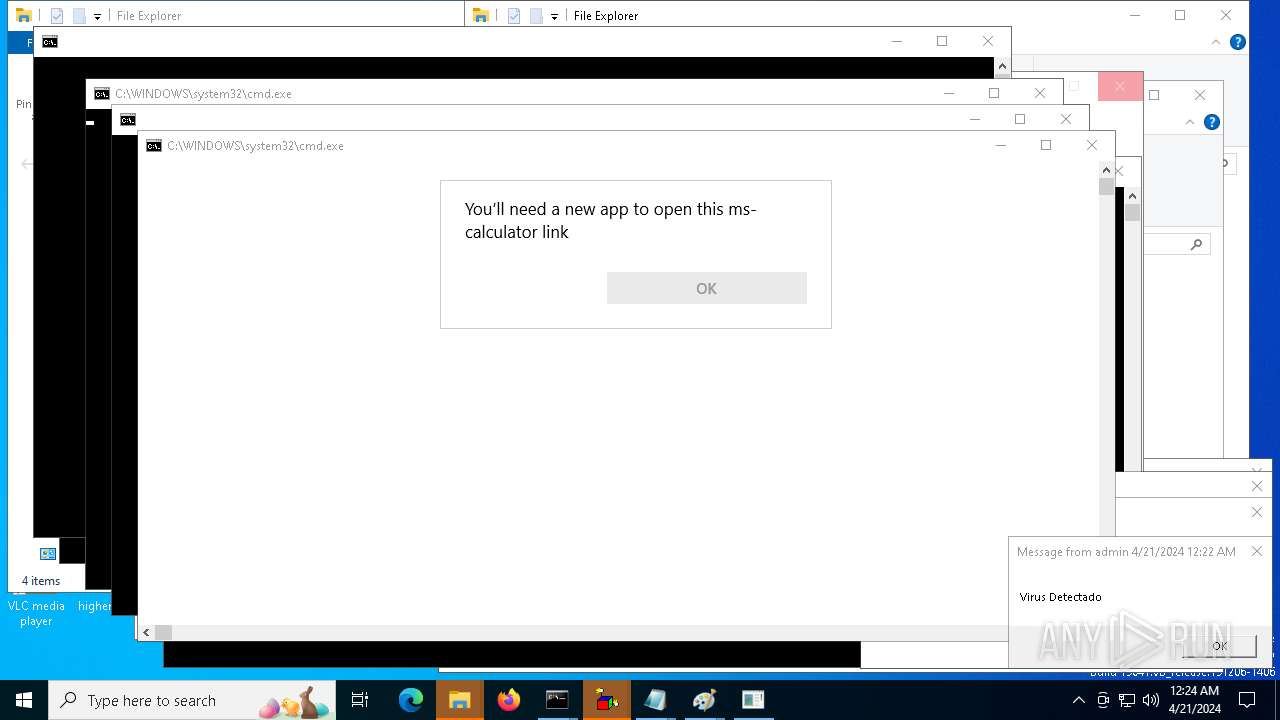Select the '4 items' status bar text

point(41,581)
